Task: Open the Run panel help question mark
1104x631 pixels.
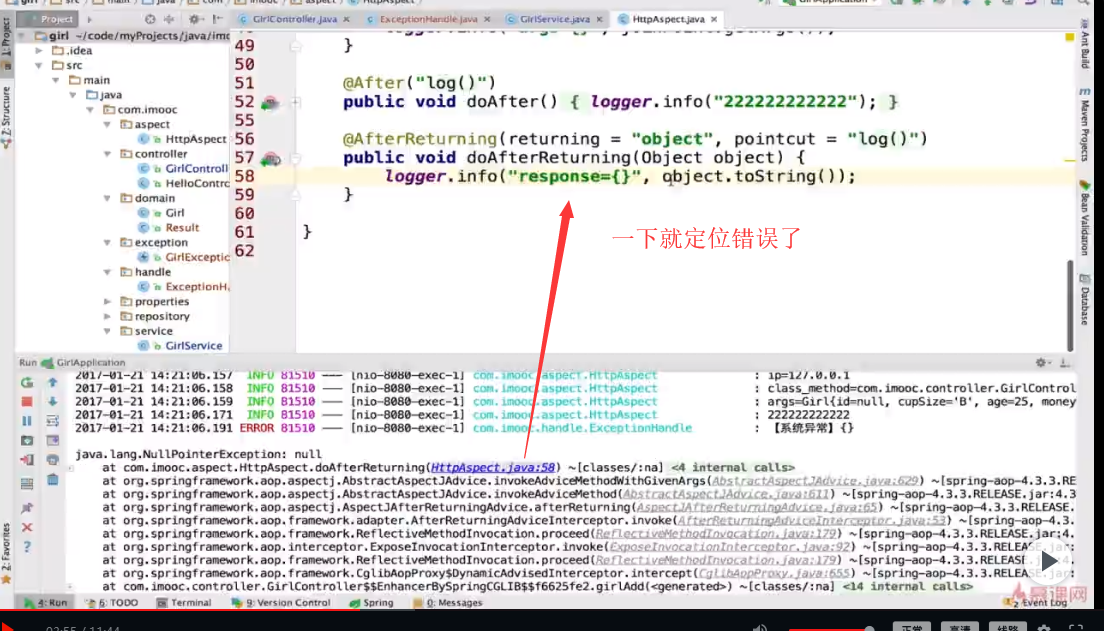Action: [27, 546]
